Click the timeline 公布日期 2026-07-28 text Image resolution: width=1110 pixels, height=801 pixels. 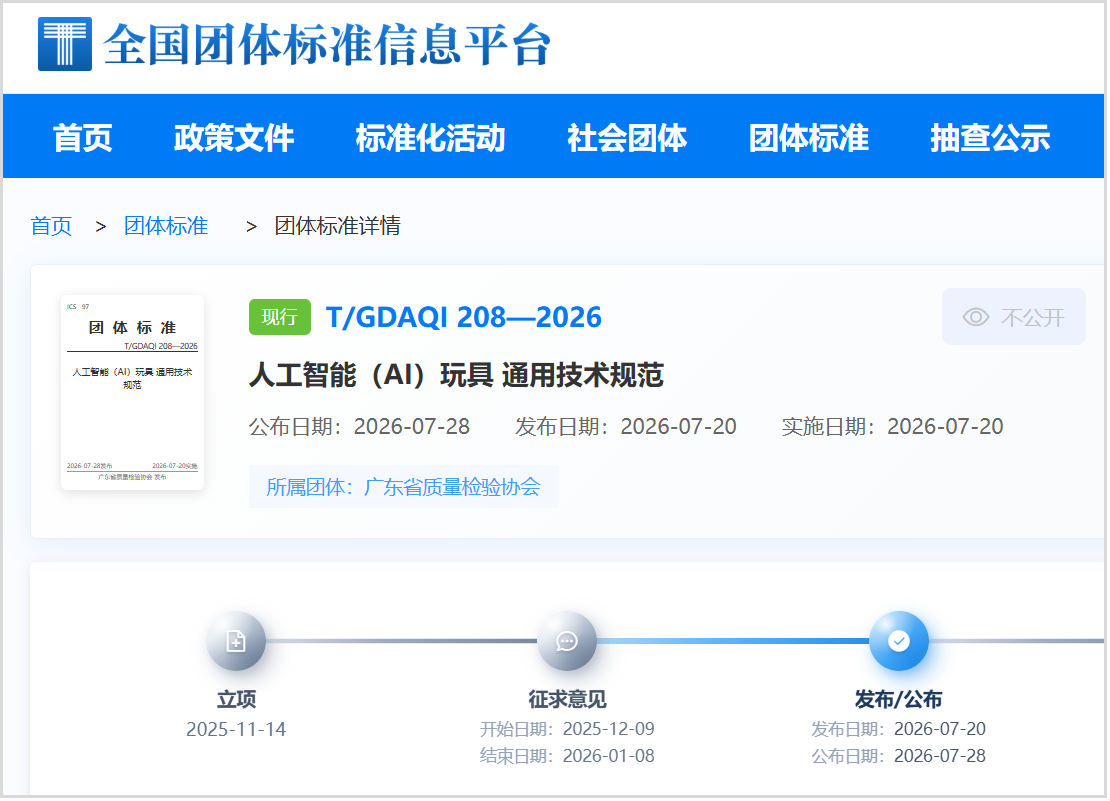899,757
